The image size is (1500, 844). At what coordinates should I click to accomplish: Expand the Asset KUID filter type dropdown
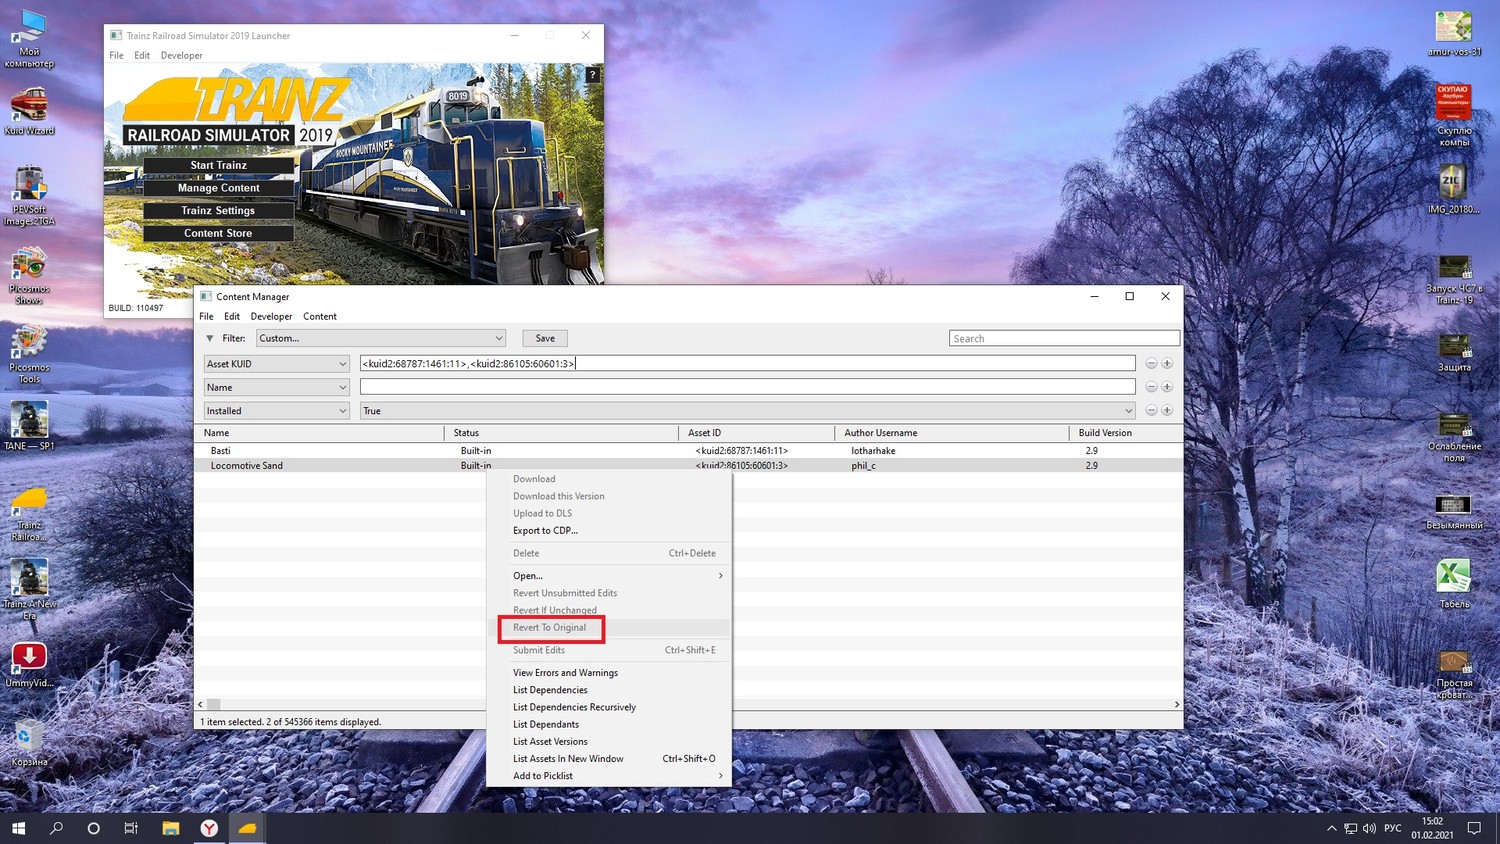[x=276, y=364]
